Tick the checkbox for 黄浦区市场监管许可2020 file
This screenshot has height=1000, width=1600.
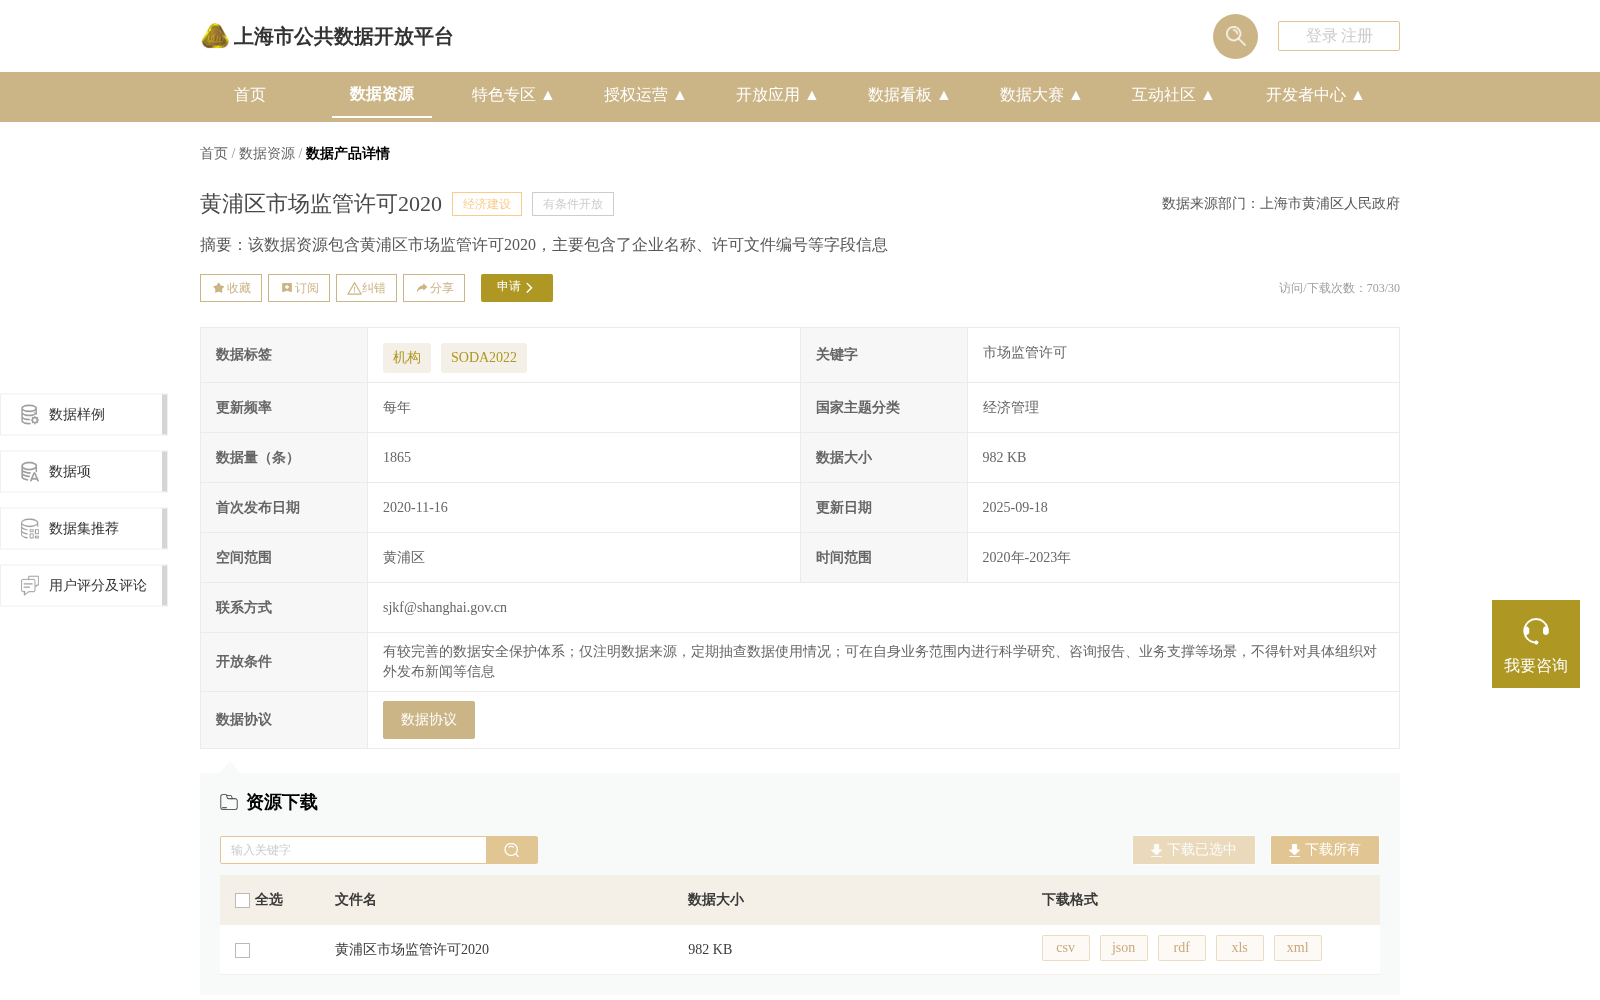pos(242,950)
